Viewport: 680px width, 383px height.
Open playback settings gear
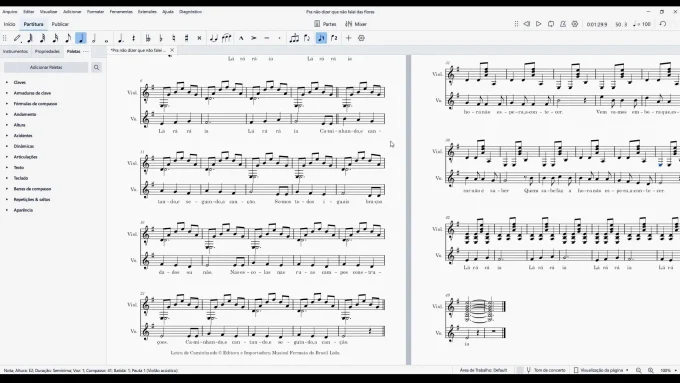coord(575,24)
